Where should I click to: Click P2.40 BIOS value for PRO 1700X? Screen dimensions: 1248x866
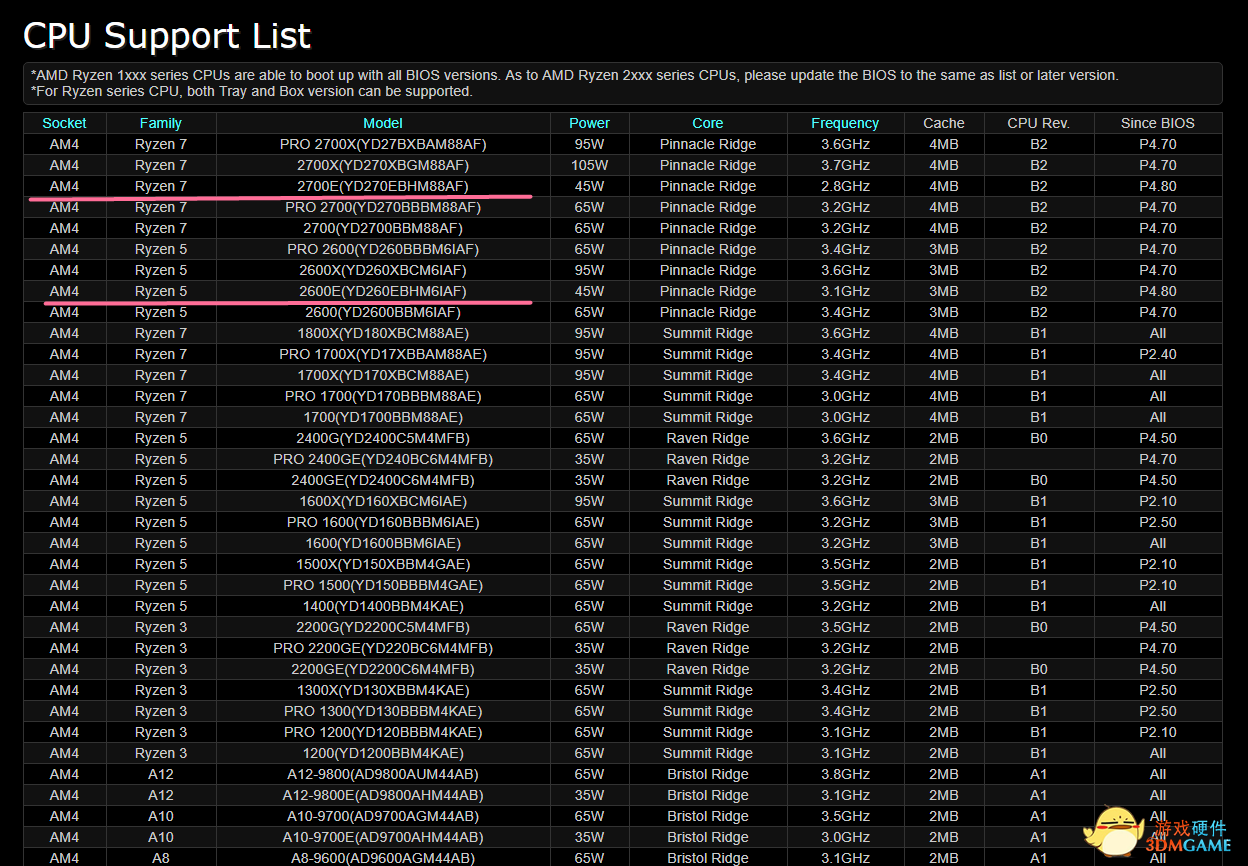tap(1157, 354)
